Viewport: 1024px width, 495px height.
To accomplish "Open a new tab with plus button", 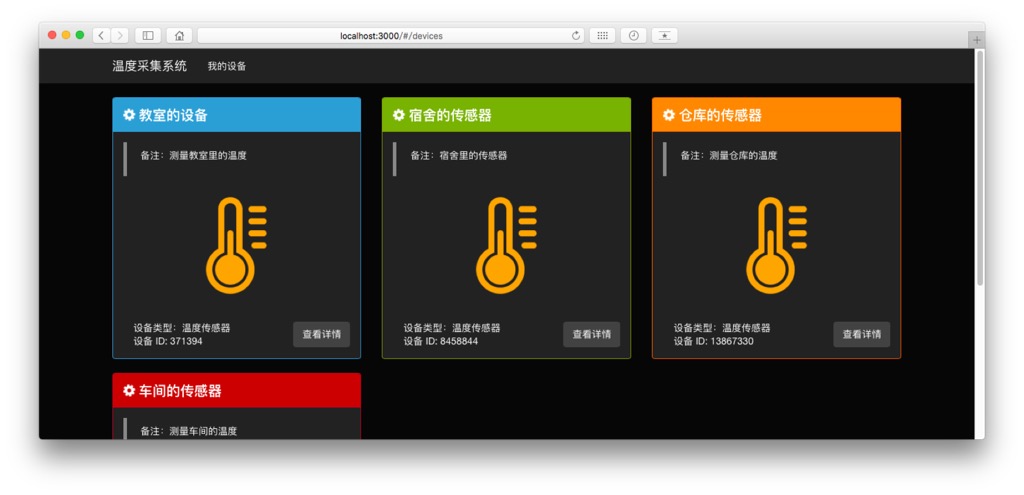I will tap(976, 40).
